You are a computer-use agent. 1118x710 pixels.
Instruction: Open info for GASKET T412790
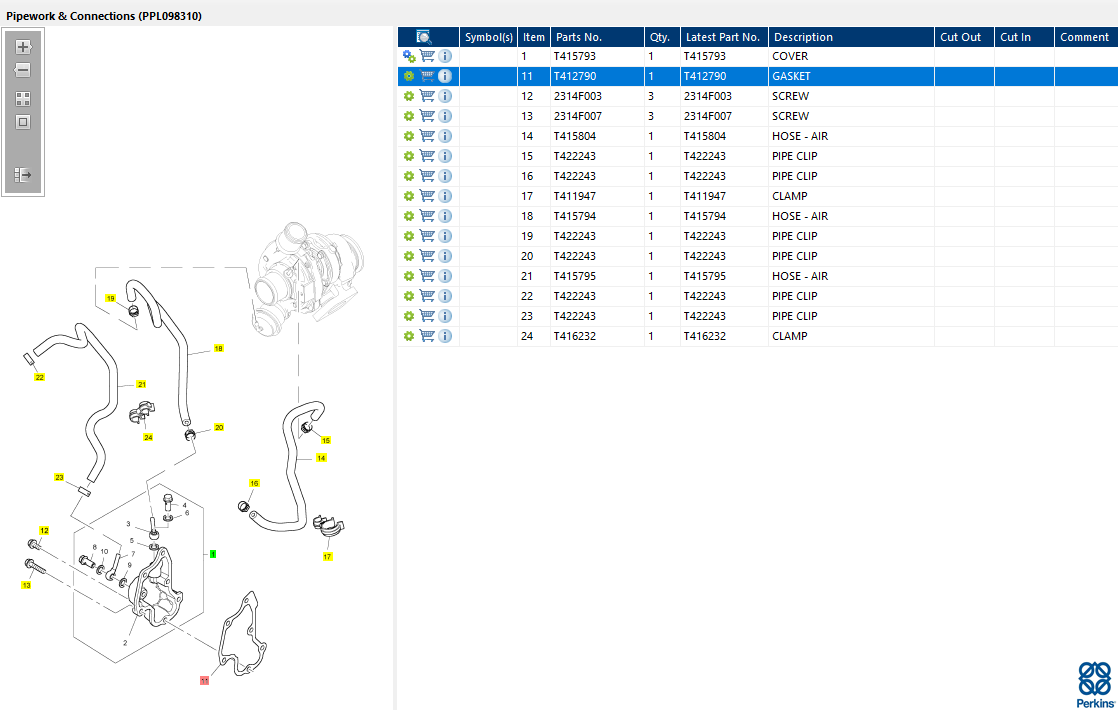tap(445, 76)
